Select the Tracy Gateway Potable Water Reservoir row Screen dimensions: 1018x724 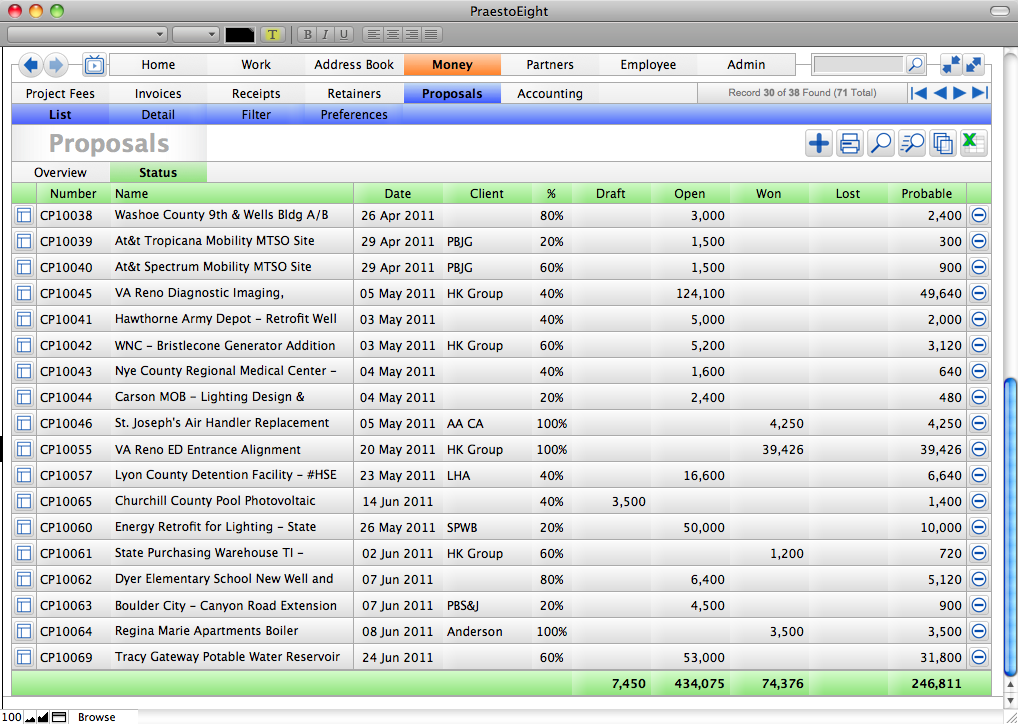pyautogui.click(x=501, y=657)
